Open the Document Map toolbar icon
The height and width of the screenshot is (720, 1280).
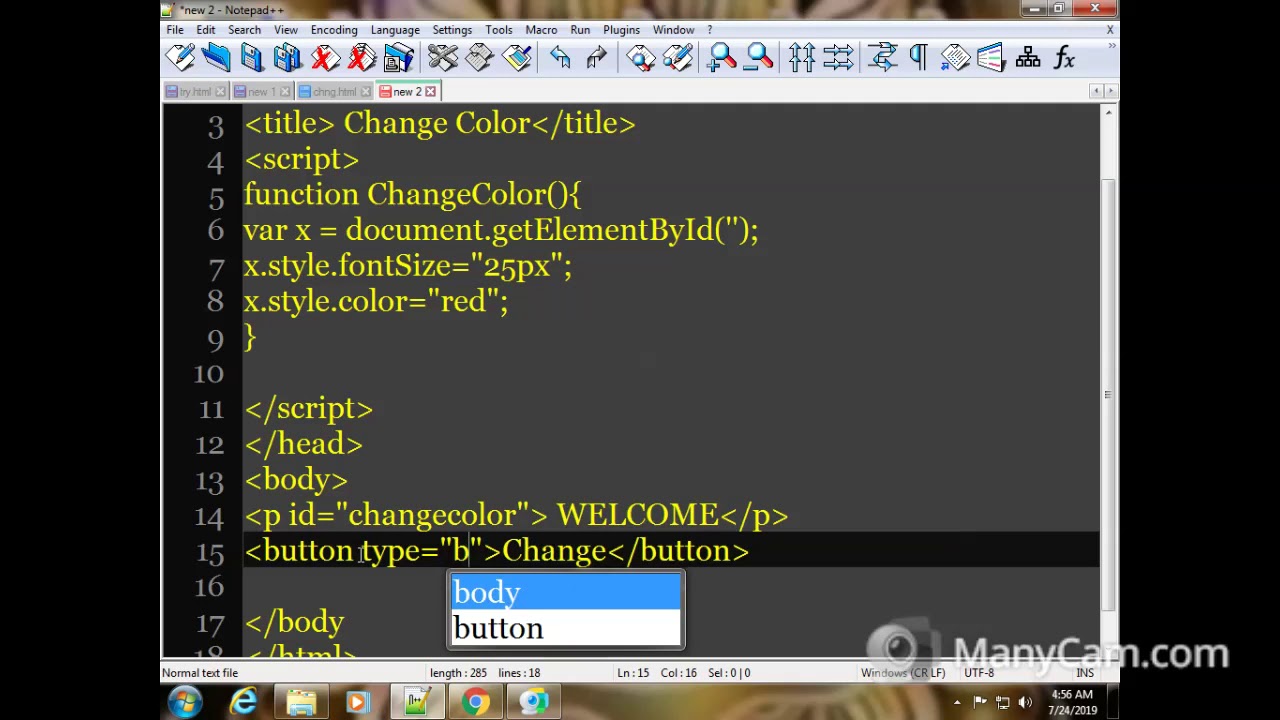[991, 58]
